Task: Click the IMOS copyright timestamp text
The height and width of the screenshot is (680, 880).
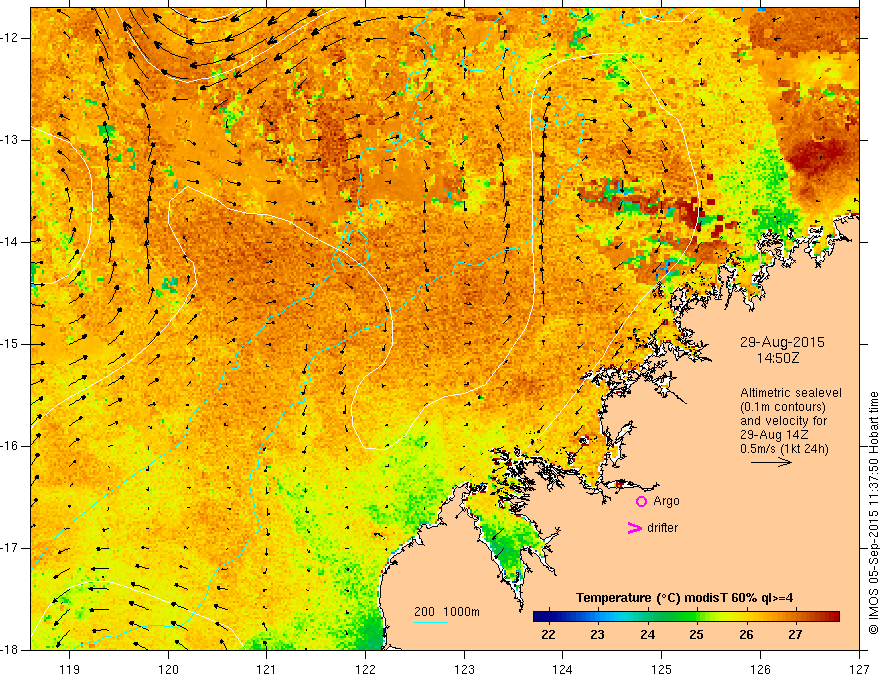Action: [873, 514]
